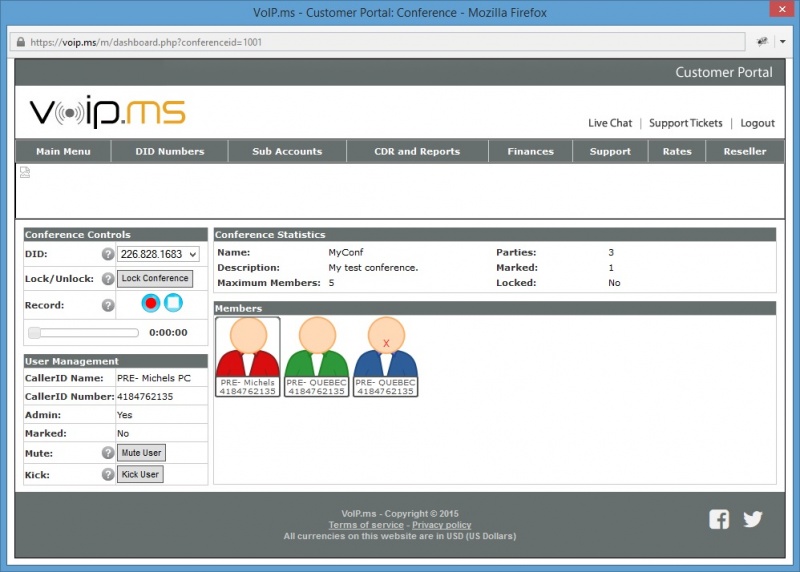The height and width of the screenshot is (572, 800).
Task: Open the browser toolbar dropdown arrow
Action: (x=783, y=42)
